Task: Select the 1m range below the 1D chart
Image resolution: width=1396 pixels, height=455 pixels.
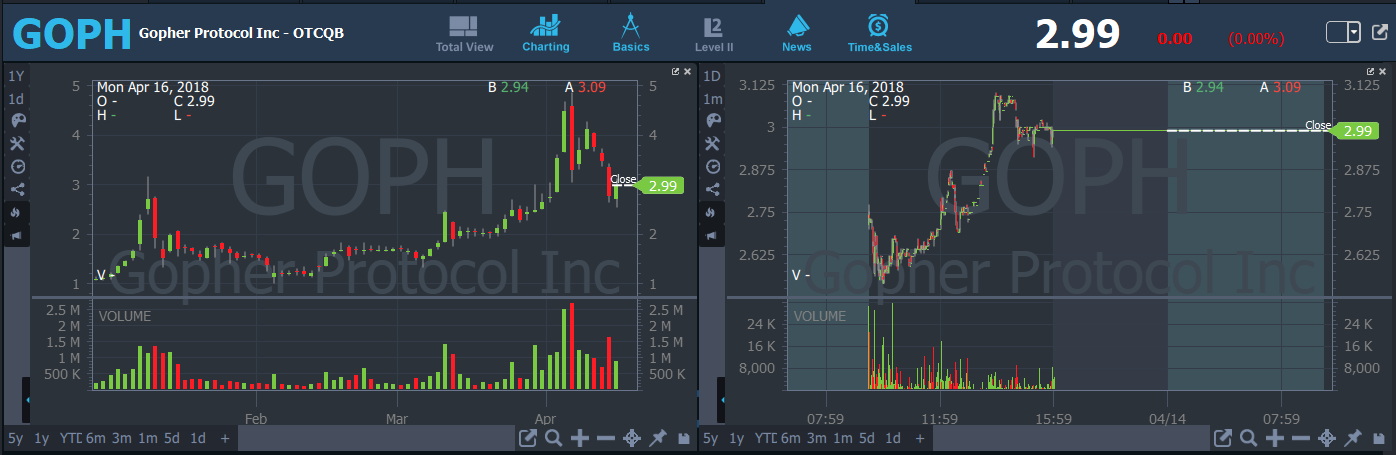Action: pyautogui.click(x=843, y=438)
